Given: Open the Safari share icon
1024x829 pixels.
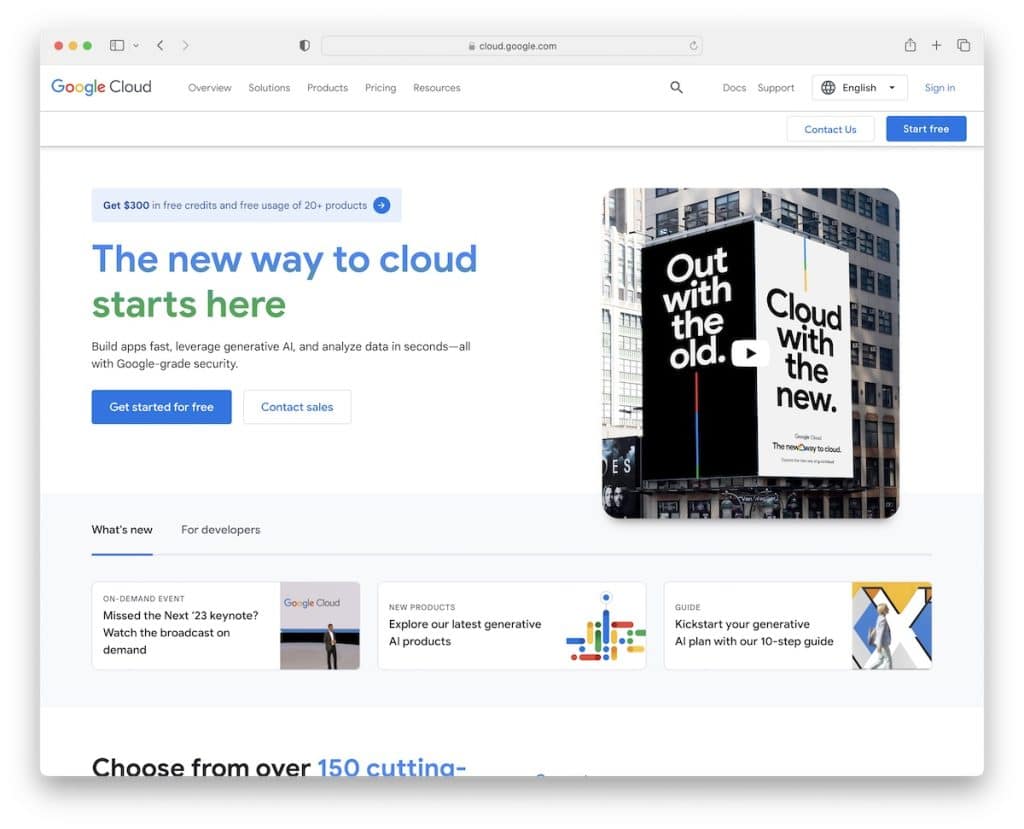Looking at the screenshot, I should click(x=910, y=45).
